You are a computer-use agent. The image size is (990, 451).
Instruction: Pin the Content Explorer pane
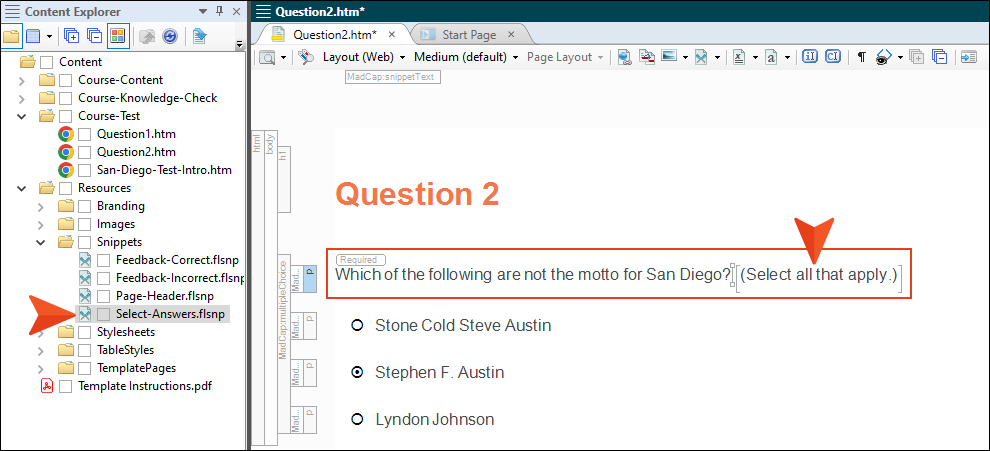click(220, 11)
